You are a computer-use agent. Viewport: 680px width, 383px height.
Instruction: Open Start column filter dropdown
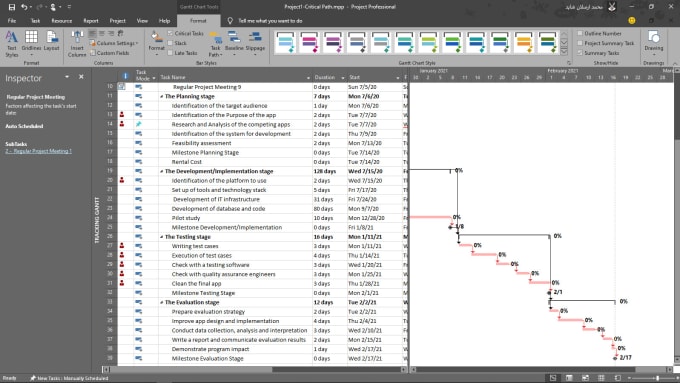(398, 78)
